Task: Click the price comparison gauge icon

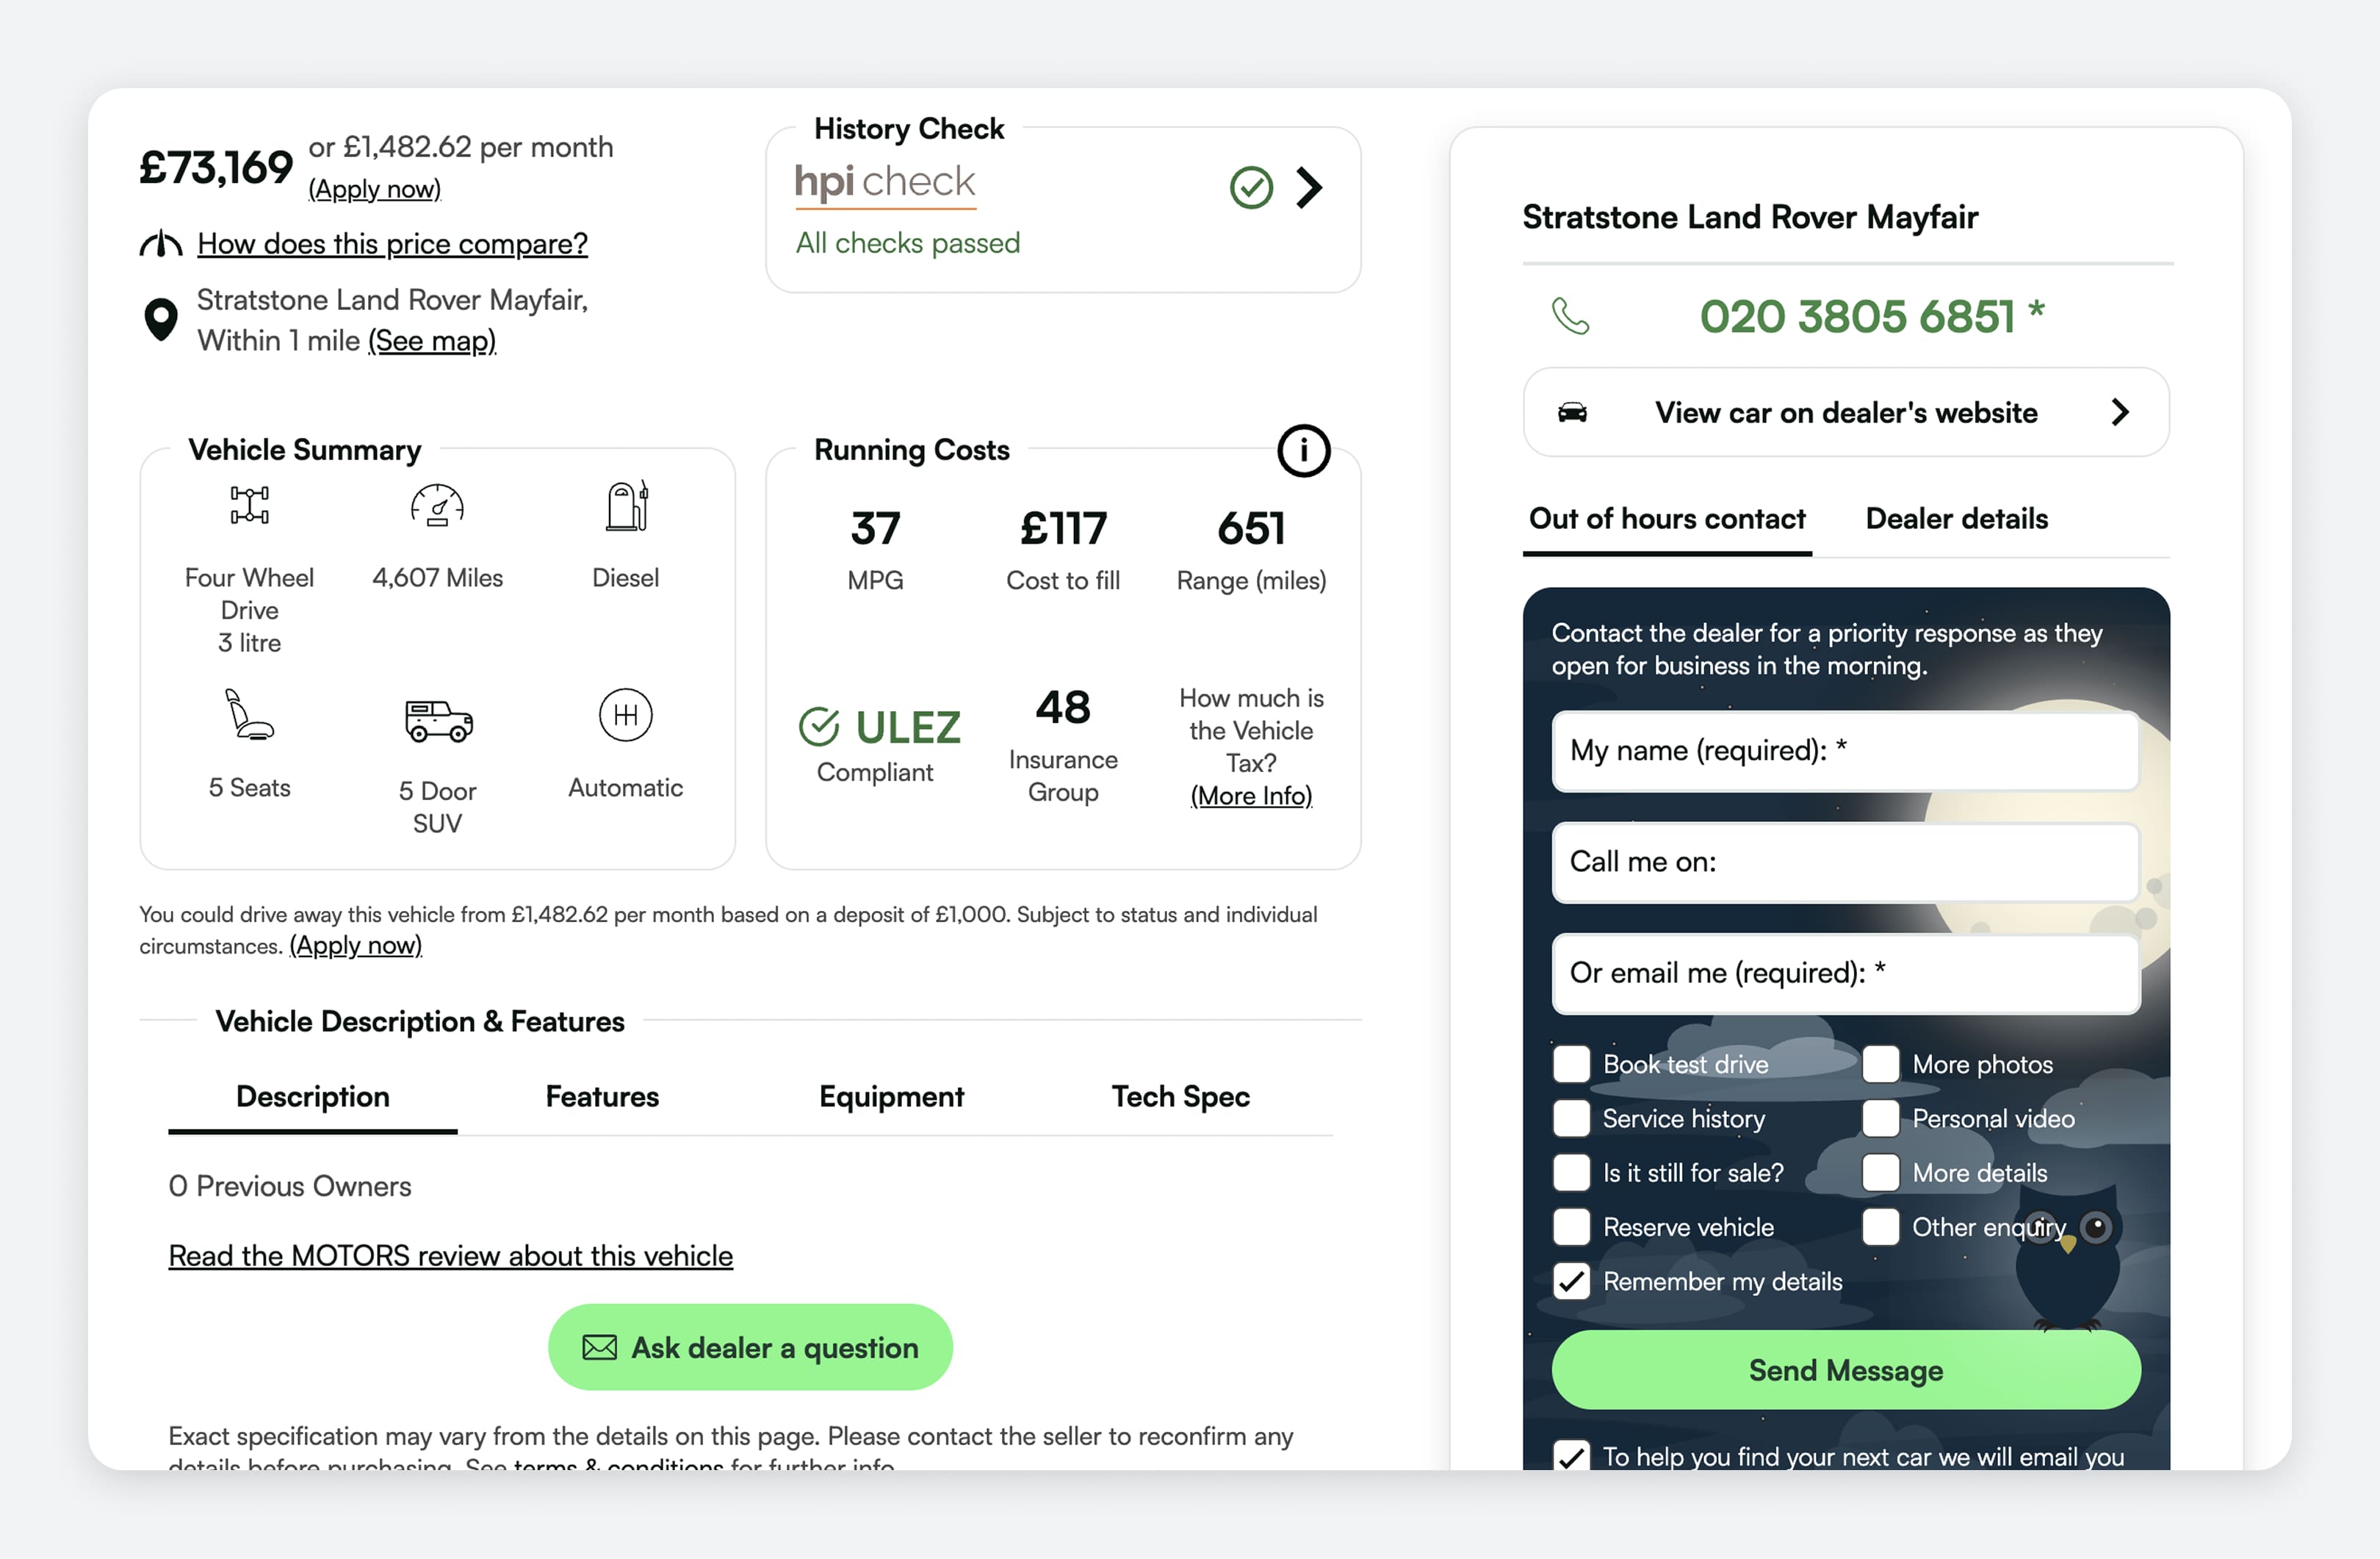Action: pos(160,244)
